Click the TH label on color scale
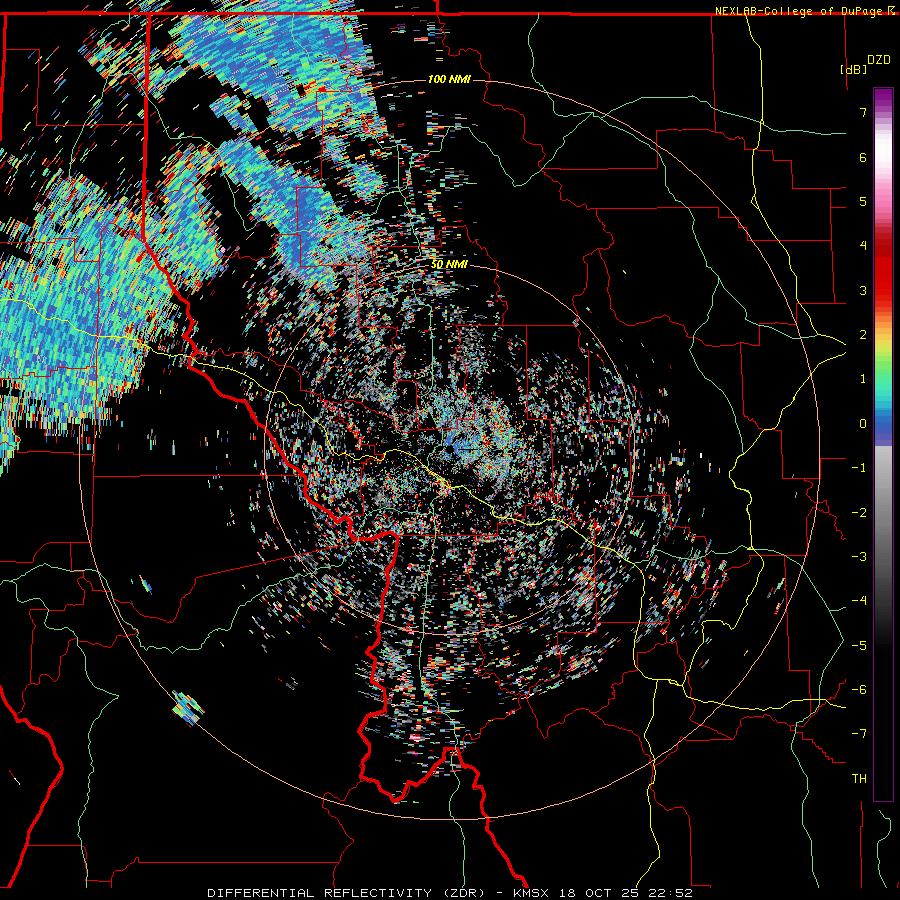 coord(859,779)
